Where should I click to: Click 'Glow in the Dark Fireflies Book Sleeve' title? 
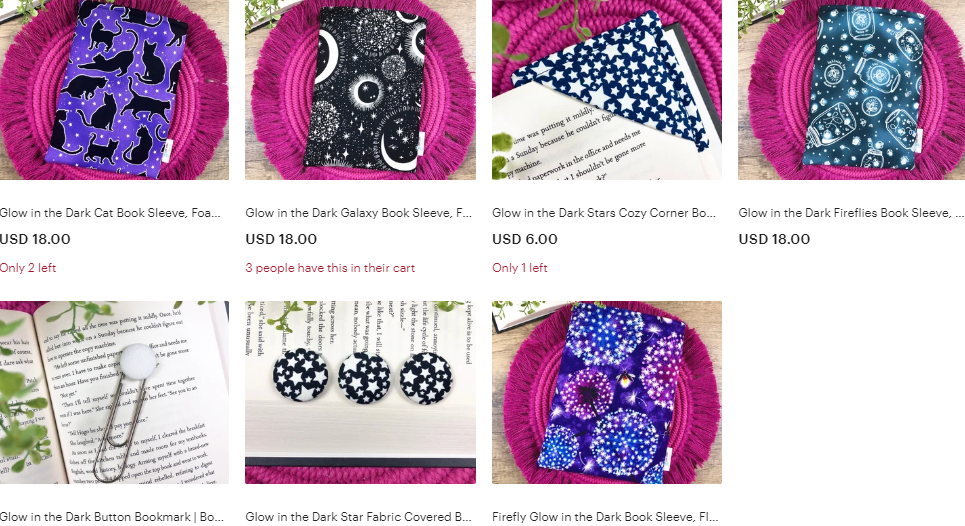[x=851, y=213]
